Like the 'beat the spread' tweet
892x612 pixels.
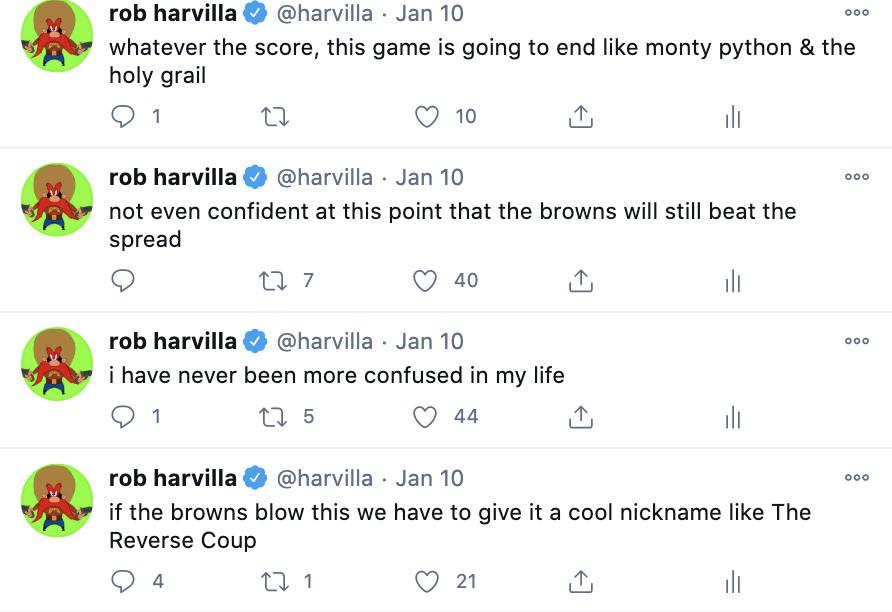pos(427,281)
